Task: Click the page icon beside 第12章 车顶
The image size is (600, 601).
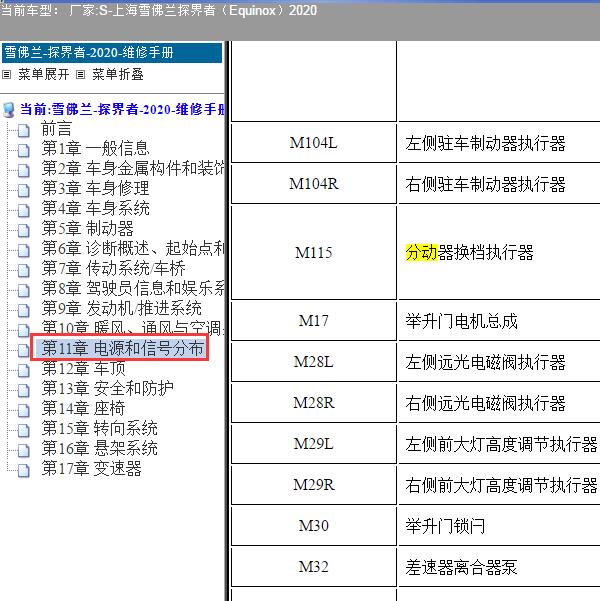Action: pyautogui.click(x=24, y=370)
